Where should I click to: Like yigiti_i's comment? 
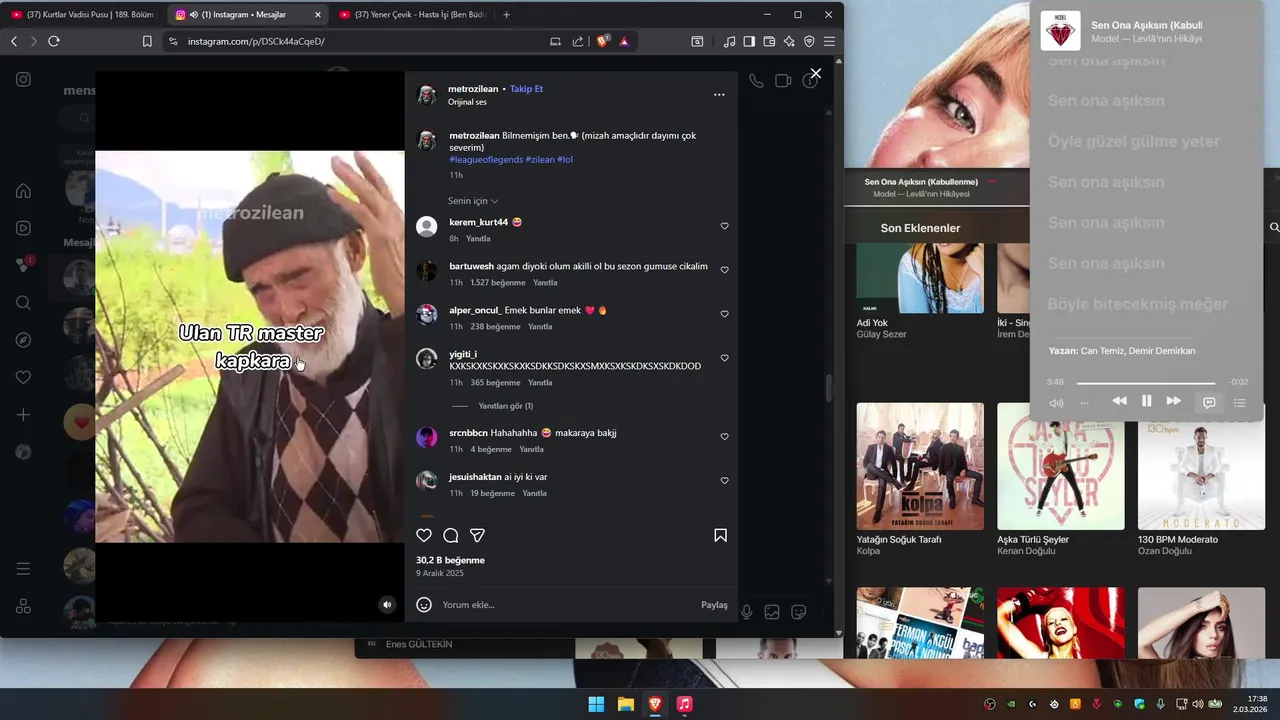coord(724,358)
